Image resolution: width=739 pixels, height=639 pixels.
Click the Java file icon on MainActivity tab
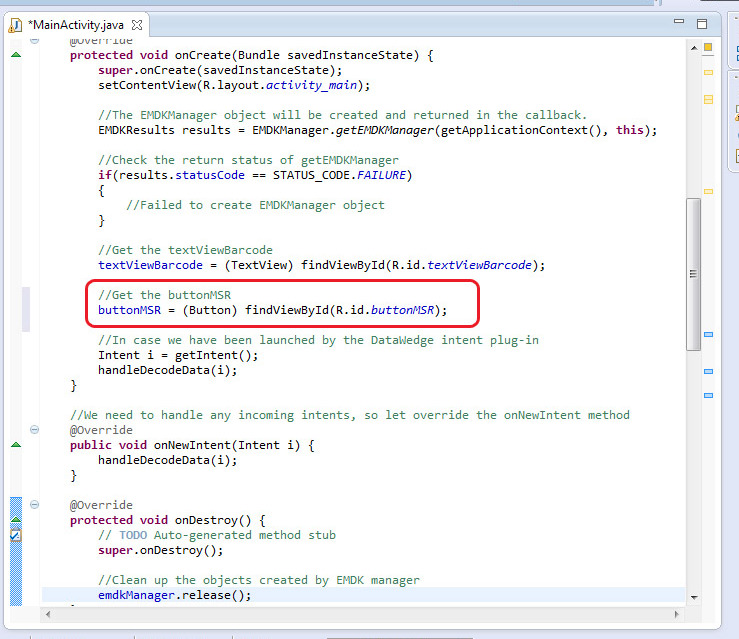pos(16,24)
